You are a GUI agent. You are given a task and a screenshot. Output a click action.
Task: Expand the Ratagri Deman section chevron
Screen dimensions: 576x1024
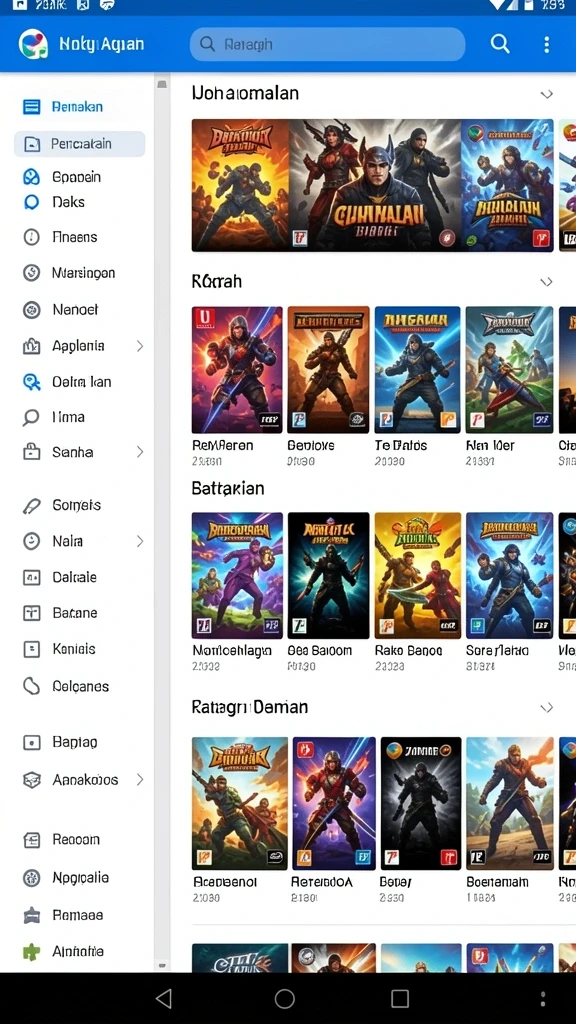[x=547, y=707]
